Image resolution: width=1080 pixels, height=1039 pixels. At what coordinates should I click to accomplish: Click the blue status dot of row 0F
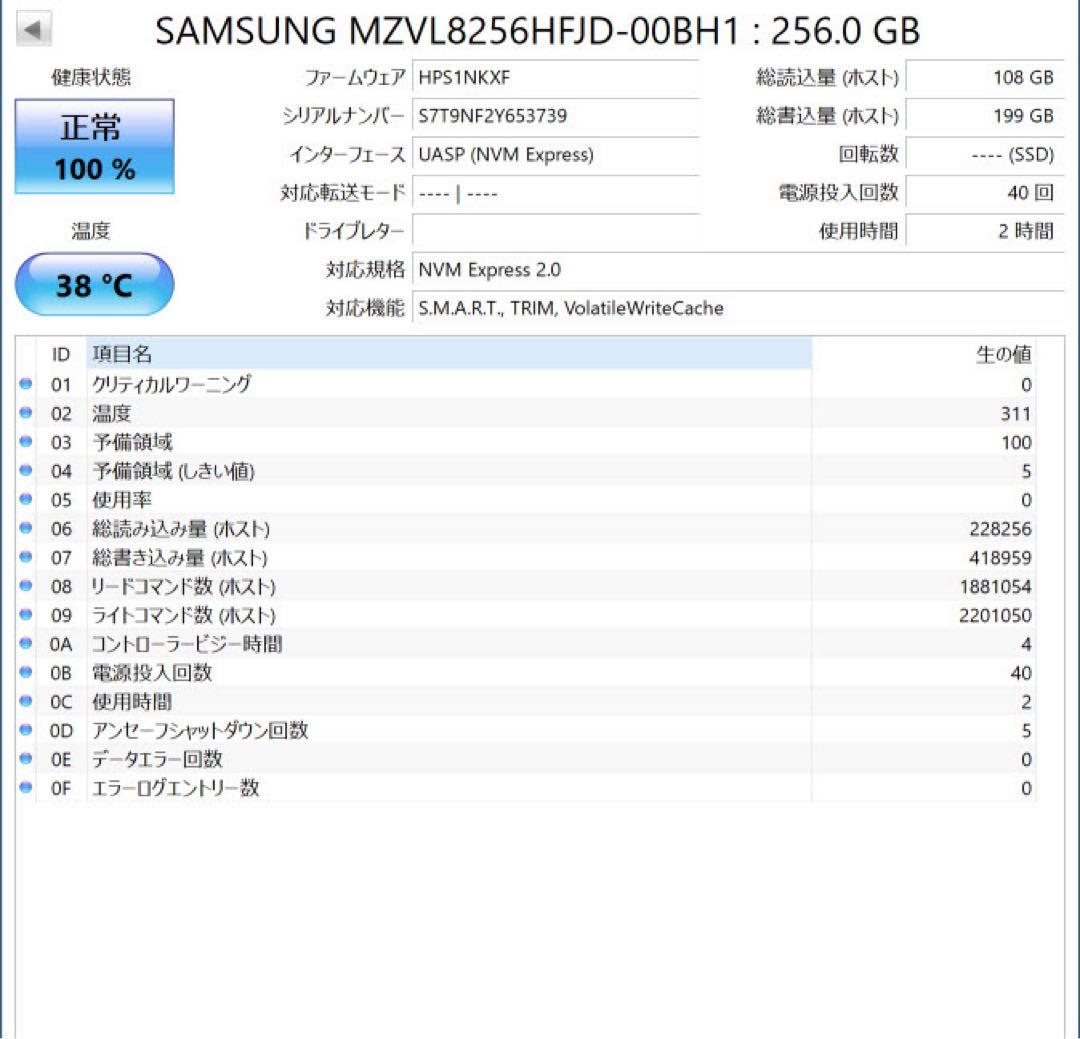pyautogui.click(x=26, y=787)
